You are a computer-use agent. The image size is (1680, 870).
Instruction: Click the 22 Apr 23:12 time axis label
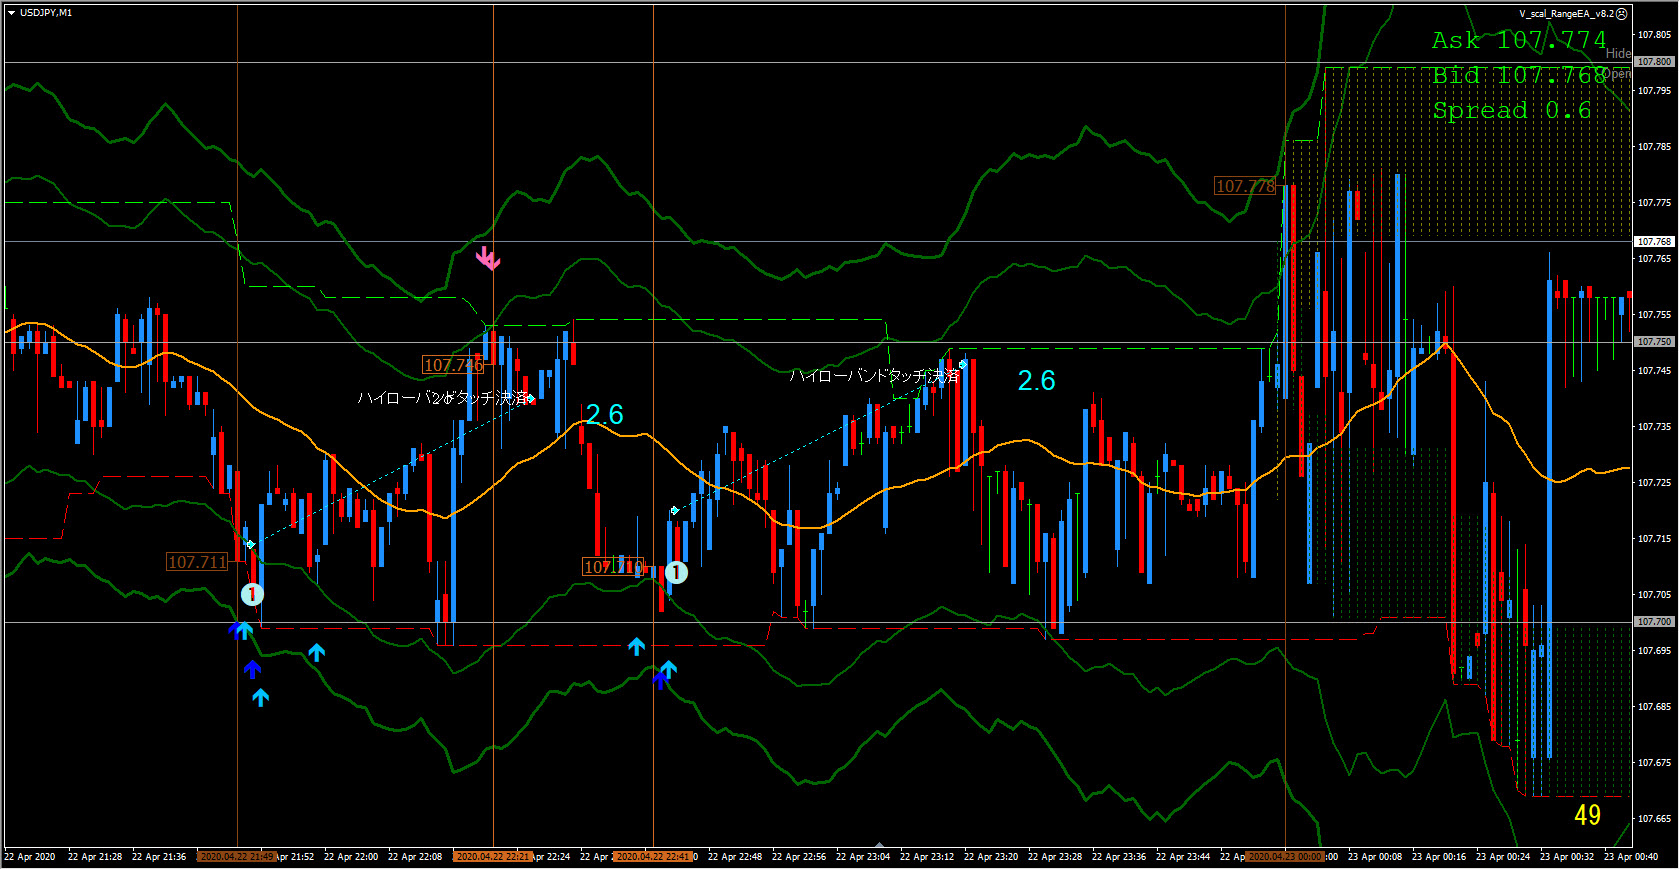pos(927,857)
